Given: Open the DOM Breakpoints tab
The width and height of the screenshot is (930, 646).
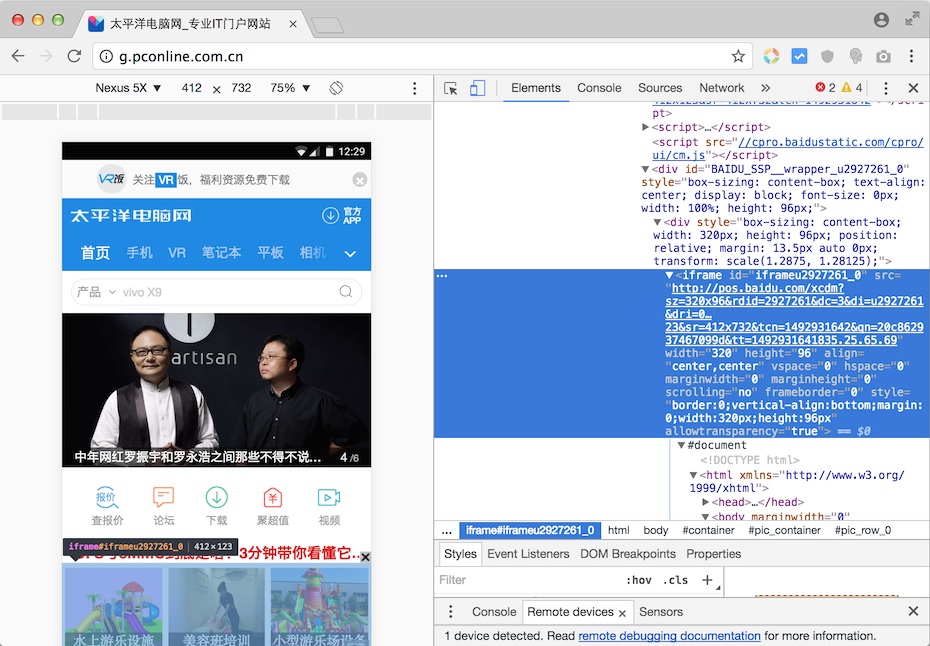Looking at the screenshot, I should (628, 553).
